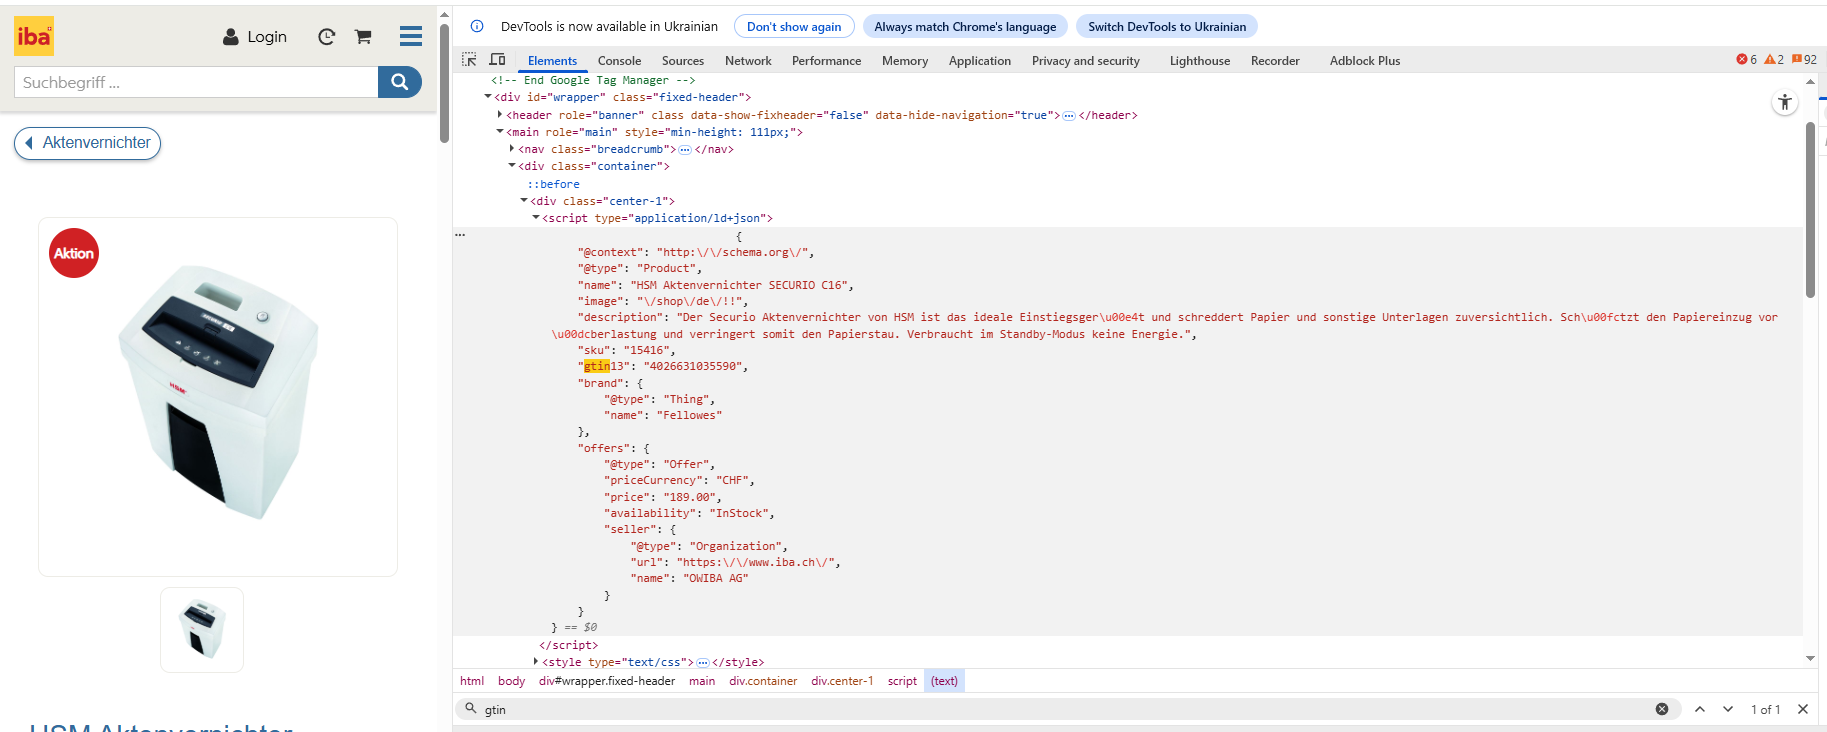The image size is (1827, 732).
Task: Select div#wrapper.fixed-header breadcrumb
Action: [x=607, y=681]
